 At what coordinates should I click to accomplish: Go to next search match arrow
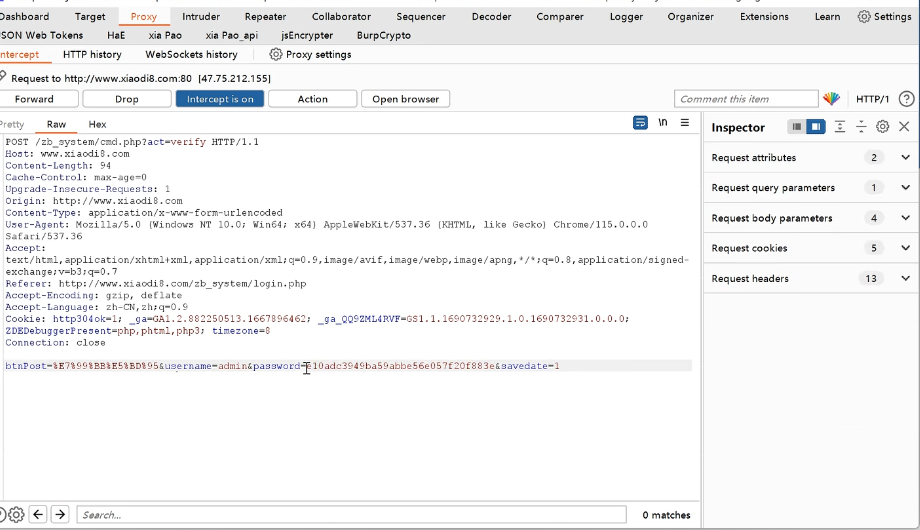pos(60,514)
